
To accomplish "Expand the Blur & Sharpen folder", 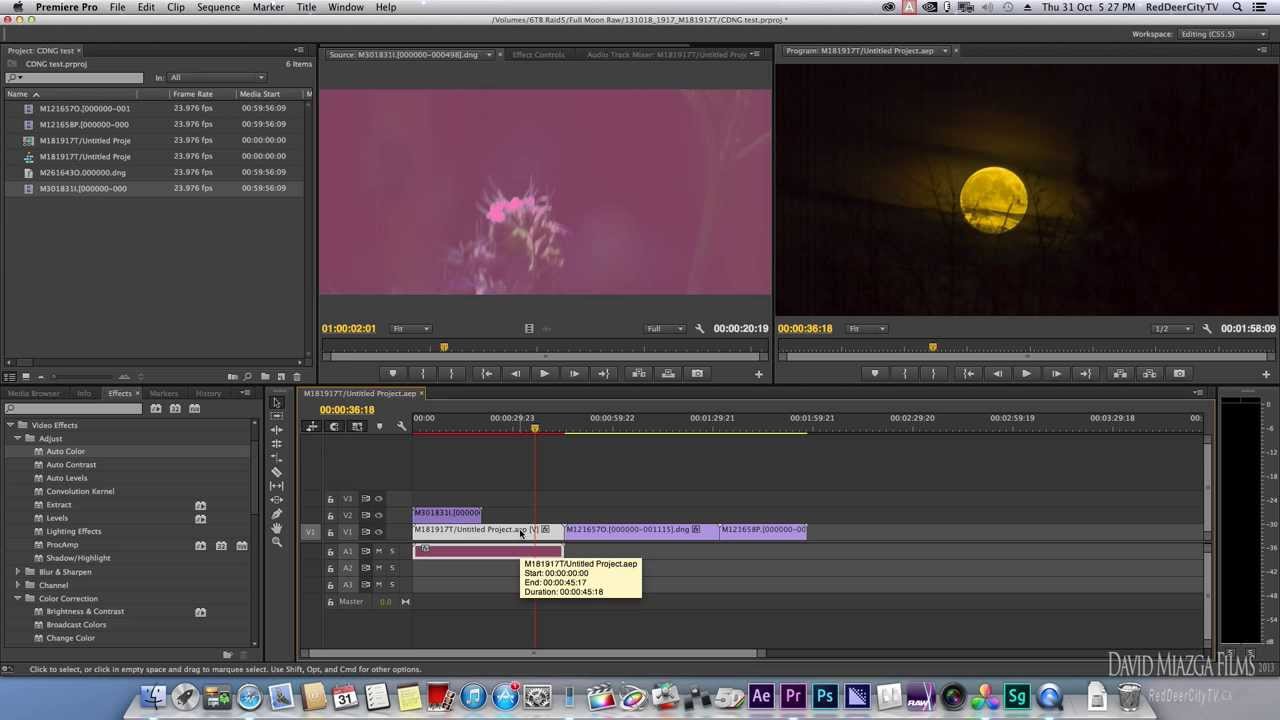I will pyautogui.click(x=18, y=572).
